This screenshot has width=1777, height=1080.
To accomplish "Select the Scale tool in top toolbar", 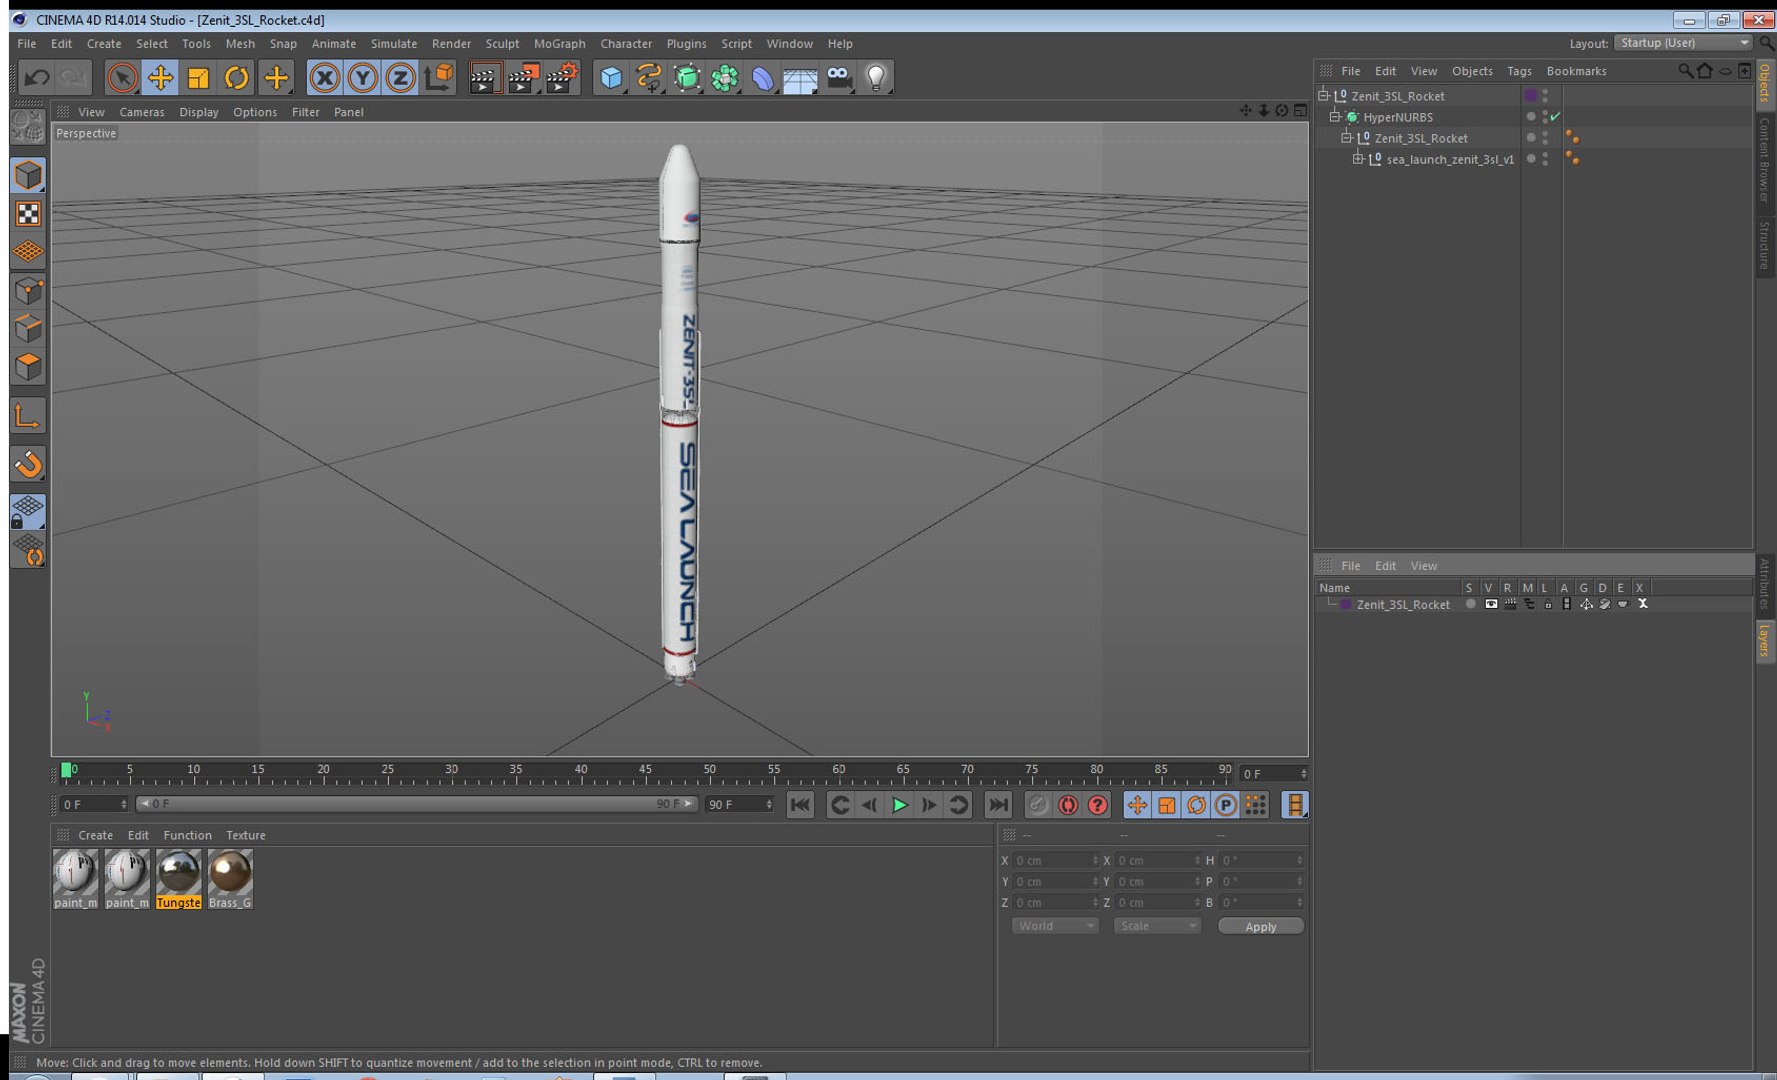I will [198, 77].
